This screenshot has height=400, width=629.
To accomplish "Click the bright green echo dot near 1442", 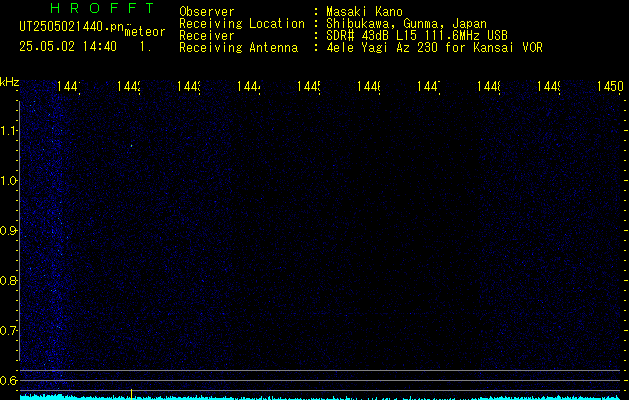I will (x=131, y=146).
